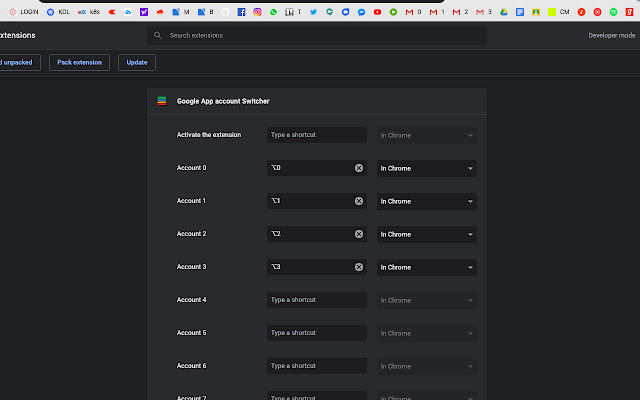
Task: Click the Pack extension button
Action: (80, 62)
